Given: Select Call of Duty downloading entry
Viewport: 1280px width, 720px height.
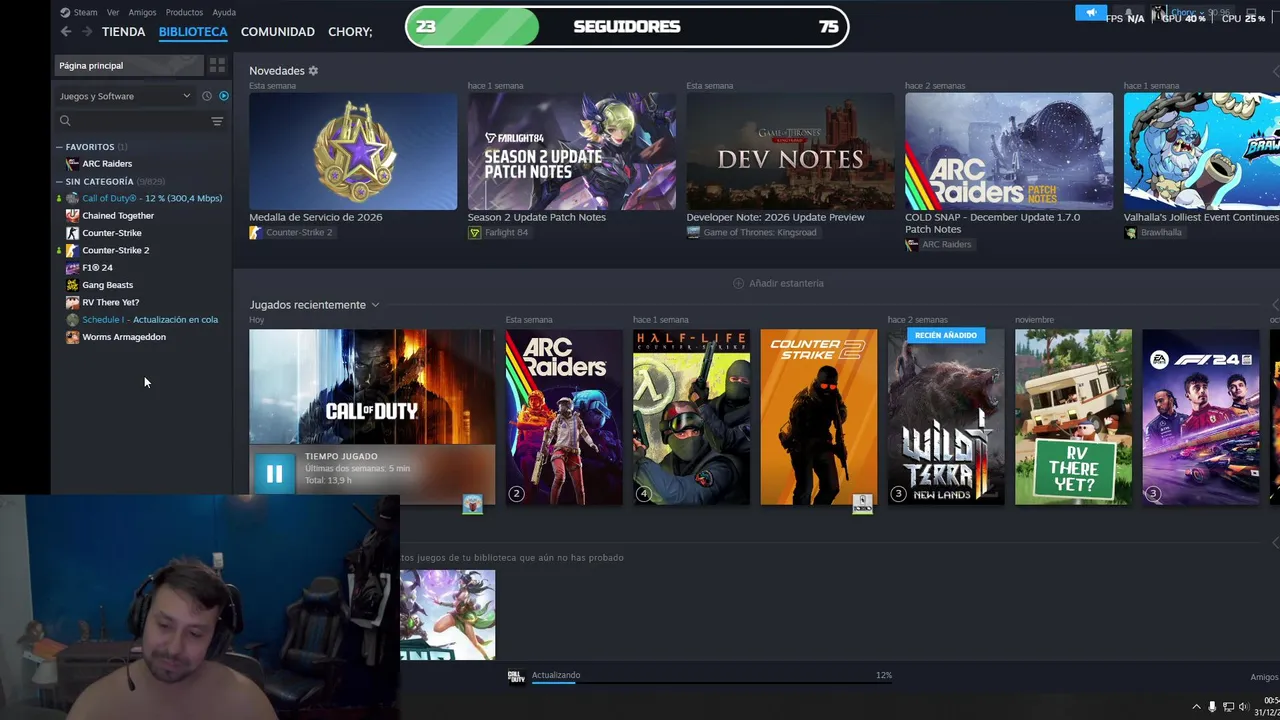Looking at the screenshot, I should click(x=152, y=198).
